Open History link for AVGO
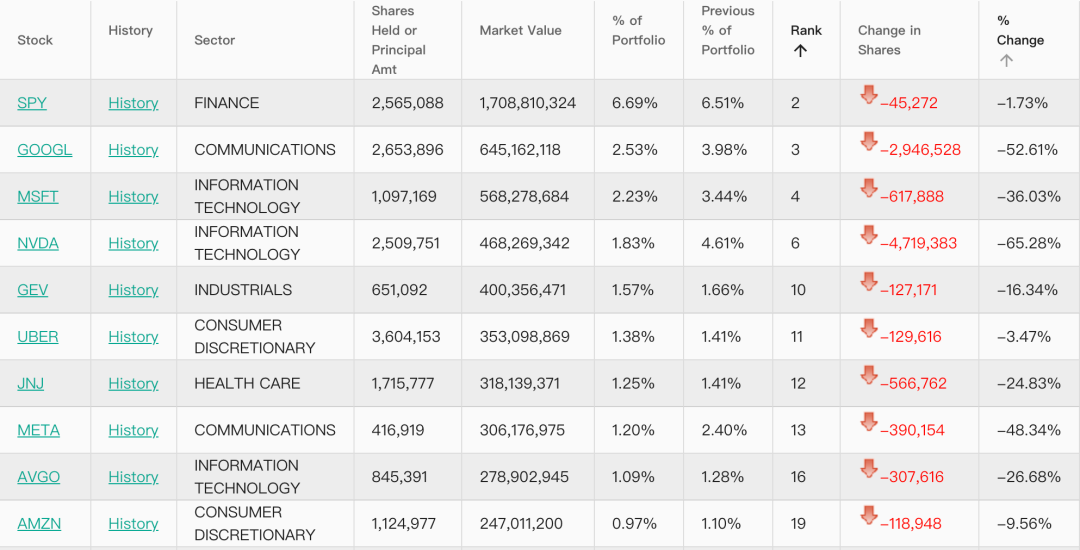Viewport: 1080px width, 550px height. [x=133, y=477]
